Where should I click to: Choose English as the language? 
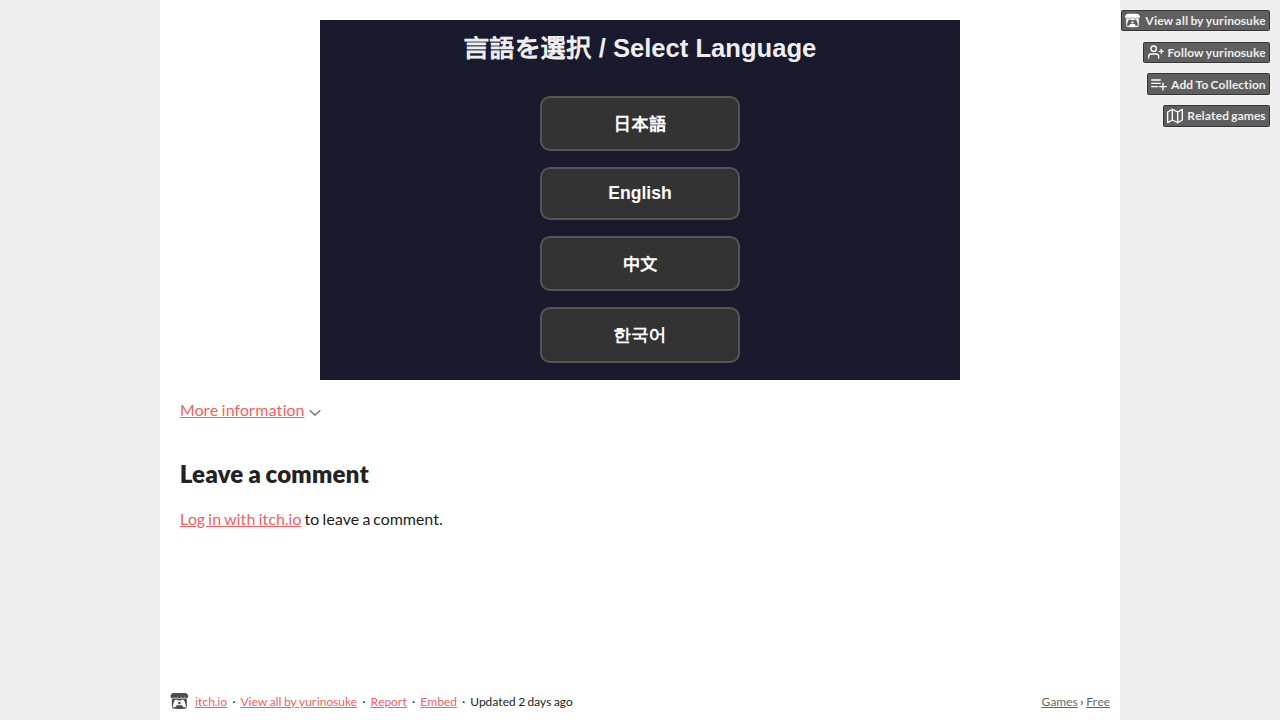coord(640,193)
